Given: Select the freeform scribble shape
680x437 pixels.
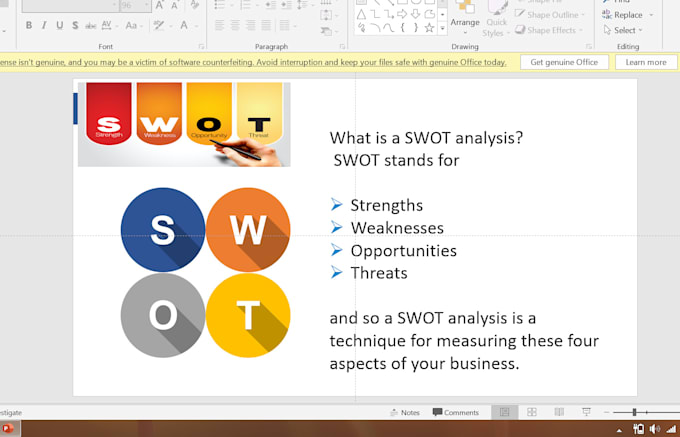Looking at the screenshot, I should pyautogui.click(x=361, y=28).
